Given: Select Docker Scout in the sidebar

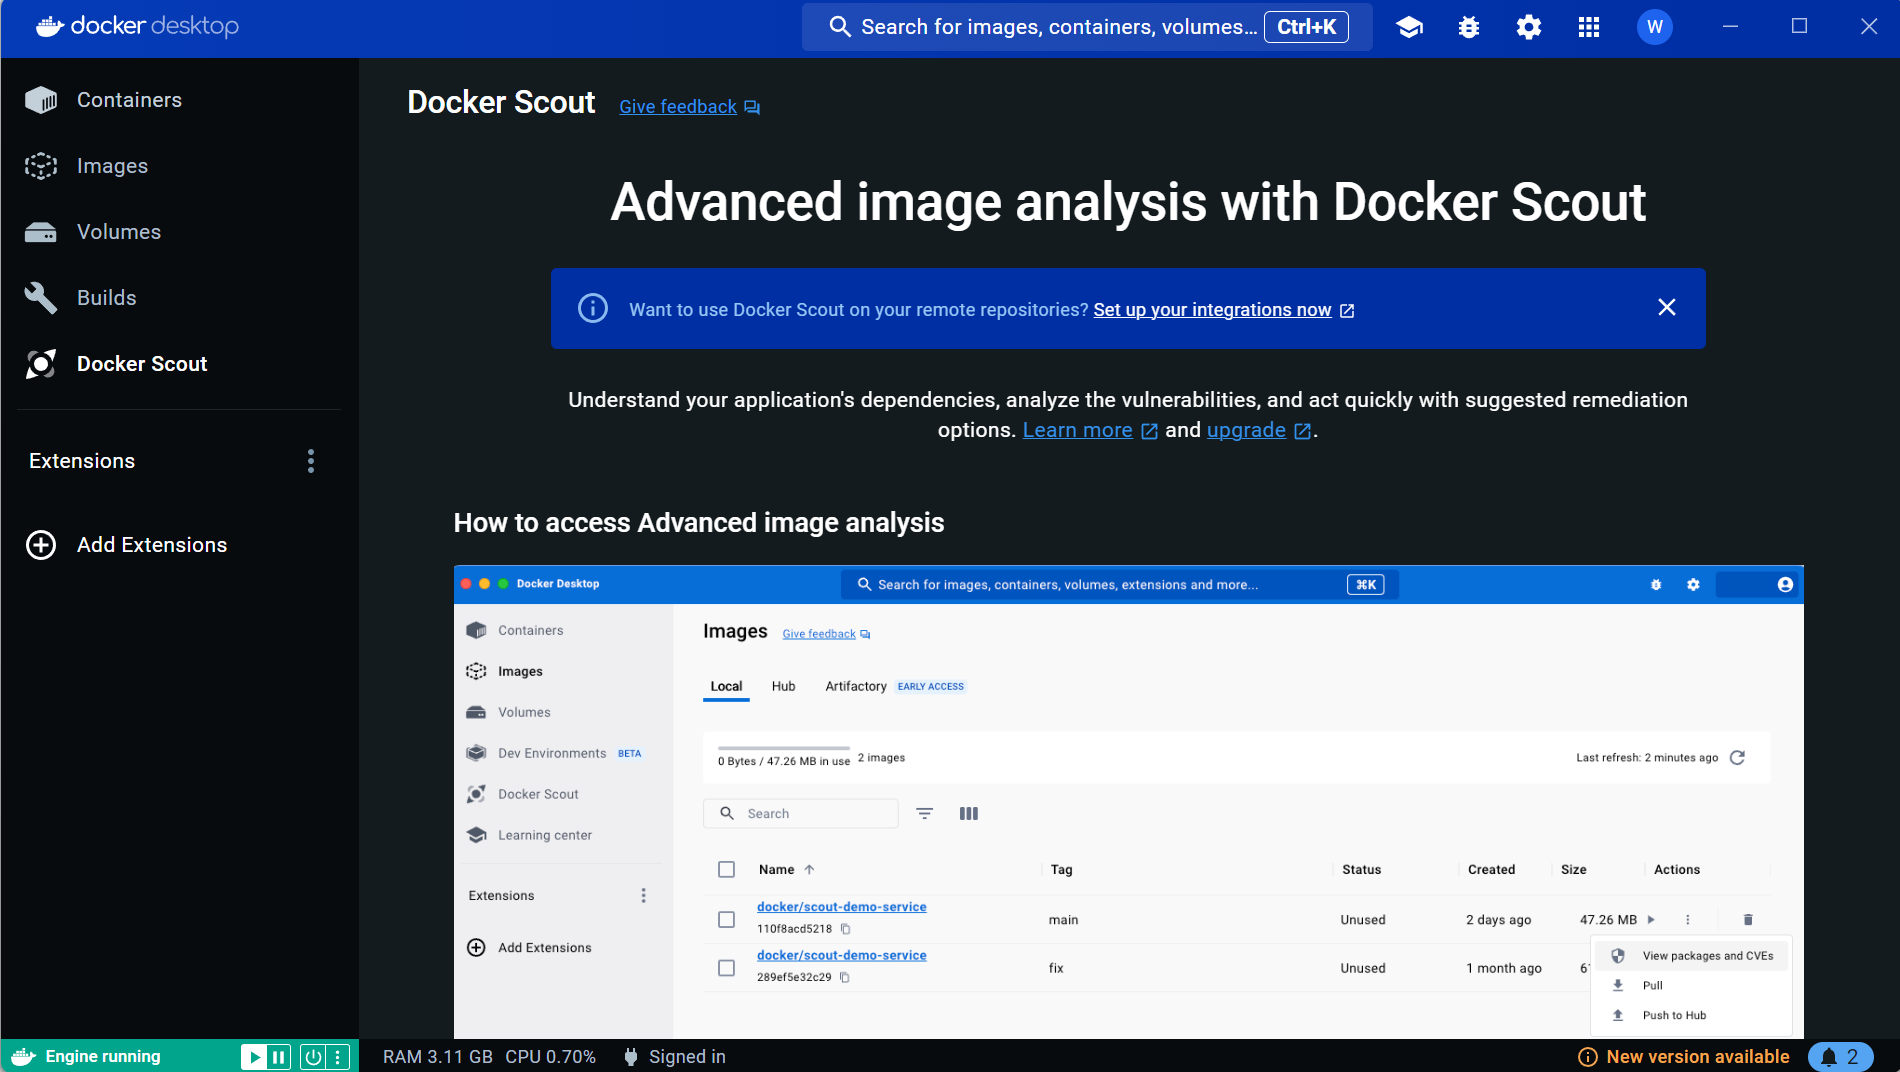Looking at the screenshot, I should click(x=180, y=364).
